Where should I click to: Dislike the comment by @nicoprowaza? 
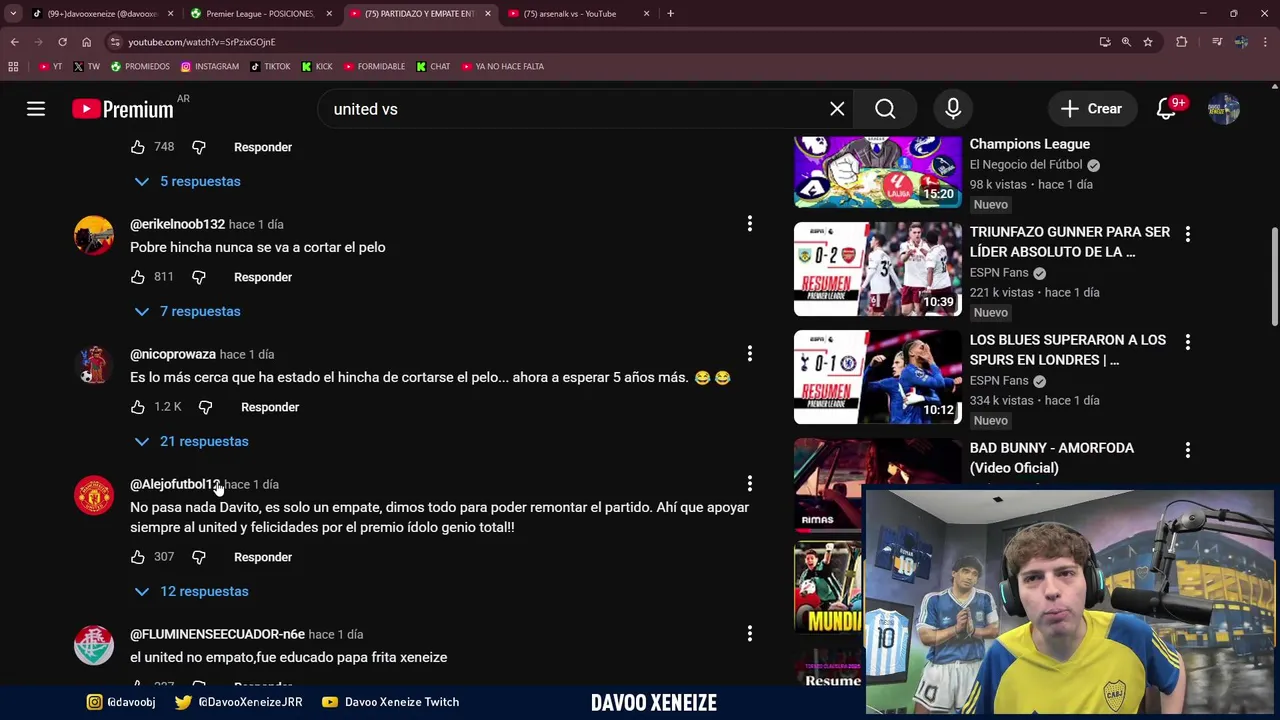point(205,407)
